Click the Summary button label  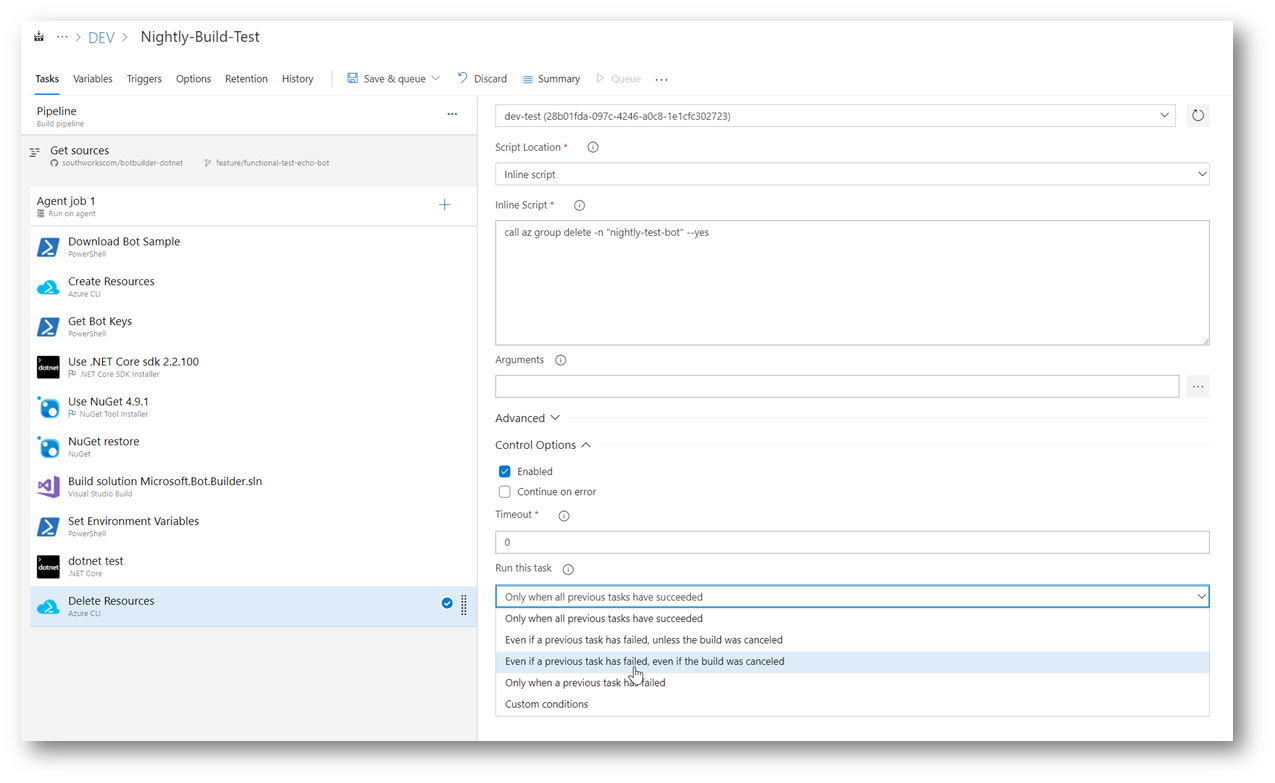559,79
